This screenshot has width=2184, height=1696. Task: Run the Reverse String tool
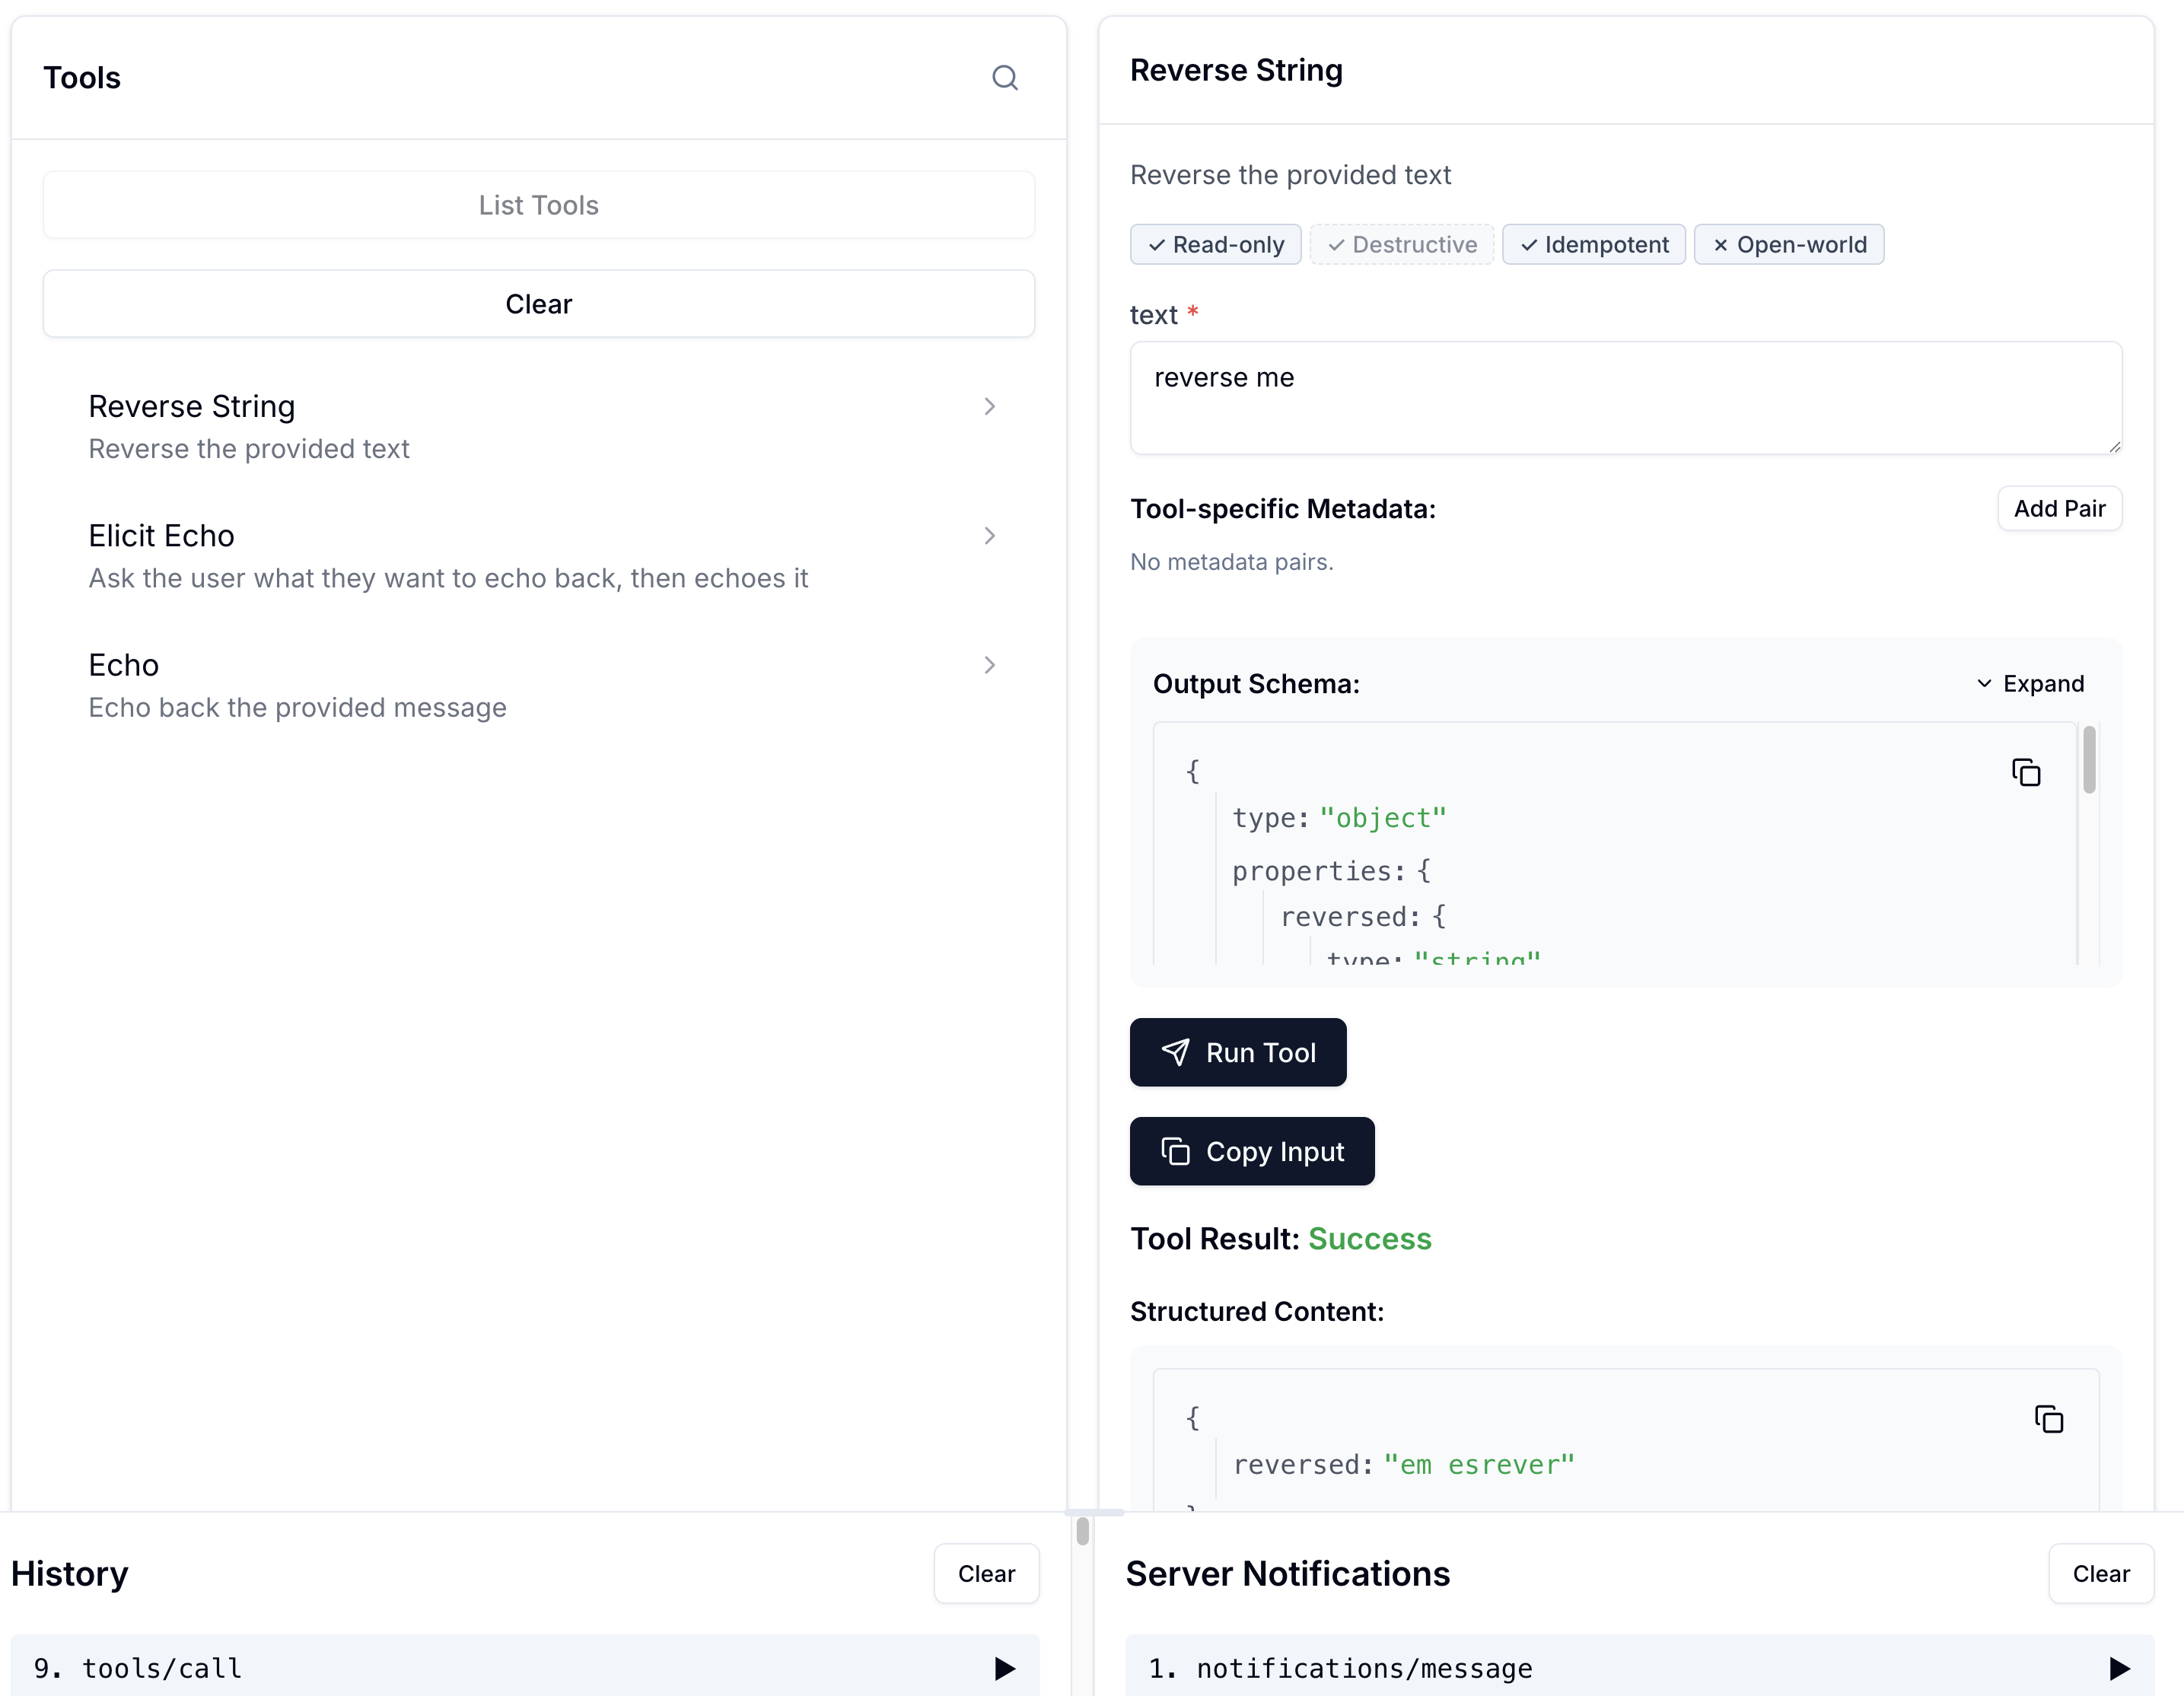coord(1237,1052)
